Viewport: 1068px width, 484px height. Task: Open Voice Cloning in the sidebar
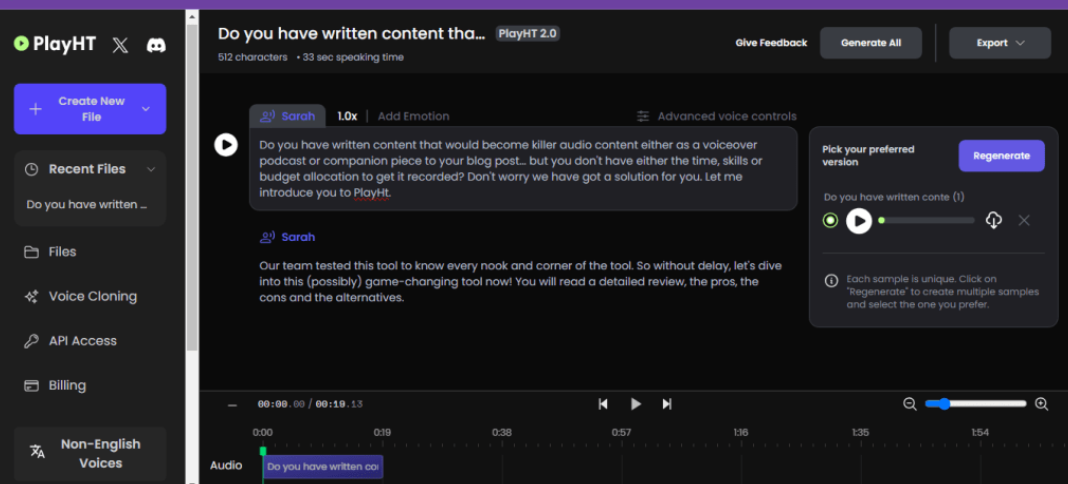80,296
